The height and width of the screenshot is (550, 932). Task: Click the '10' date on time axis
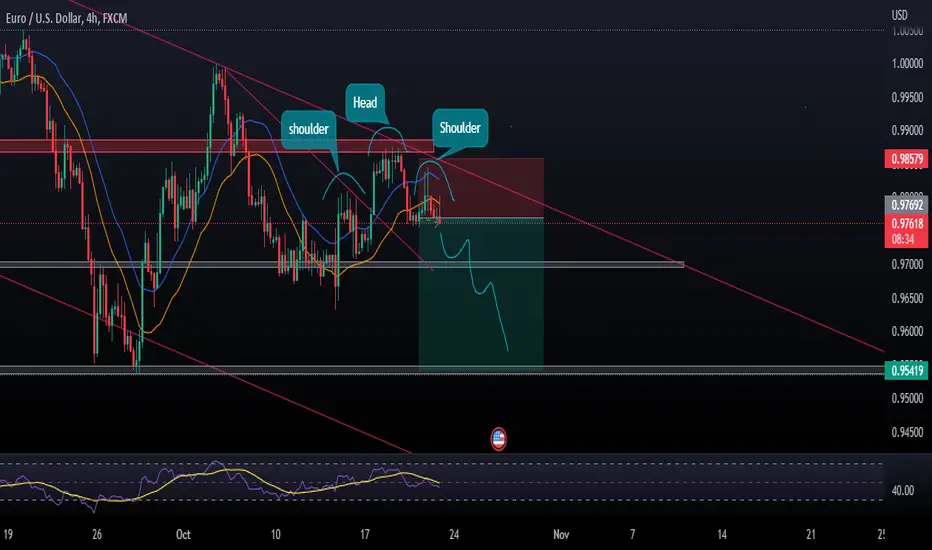click(x=275, y=534)
